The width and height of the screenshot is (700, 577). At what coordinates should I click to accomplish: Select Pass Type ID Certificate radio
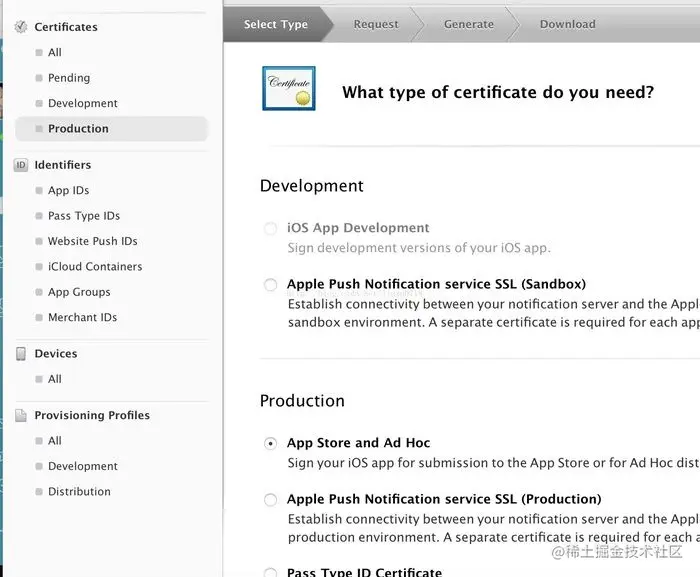click(x=270, y=573)
